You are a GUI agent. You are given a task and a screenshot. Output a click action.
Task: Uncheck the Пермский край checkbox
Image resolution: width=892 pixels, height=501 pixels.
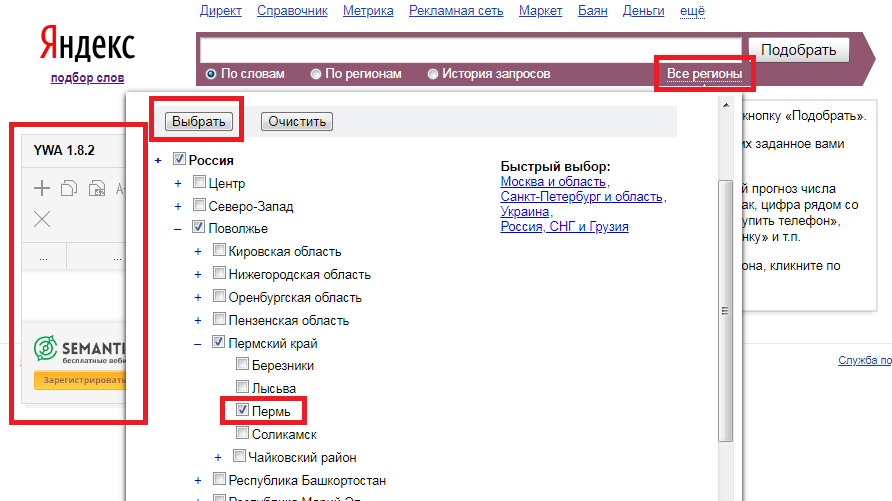(218, 342)
